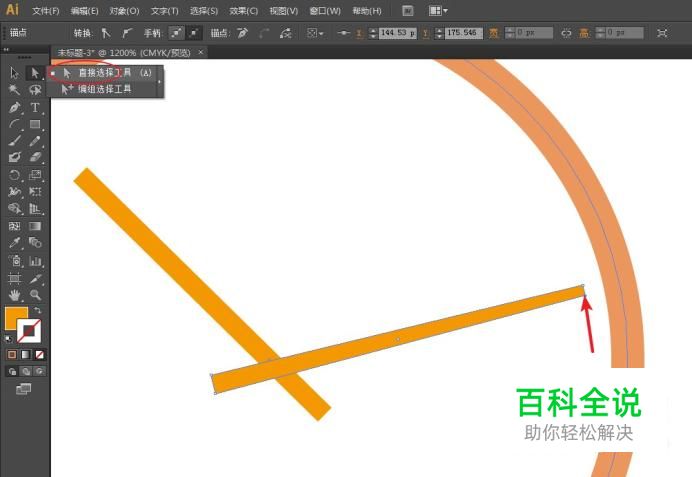
Task: Open the 效果(C) menu
Action: click(x=244, y=11)
